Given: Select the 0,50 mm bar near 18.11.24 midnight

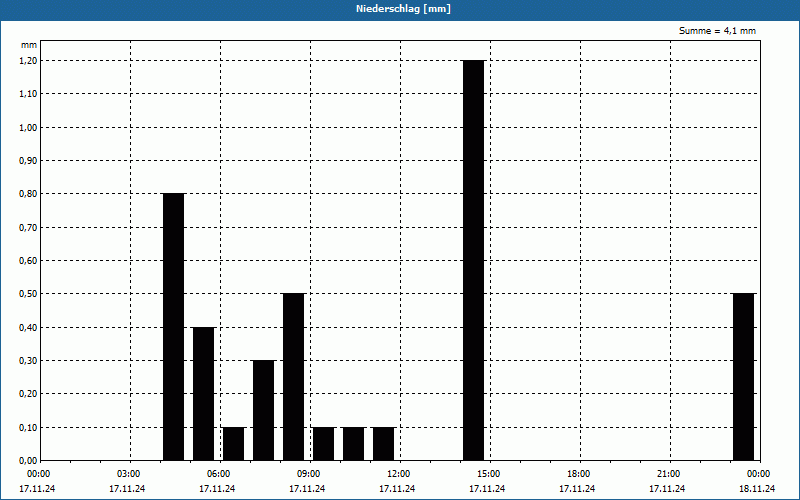Looking at the screenshot, I should click(x=743, y=377).
